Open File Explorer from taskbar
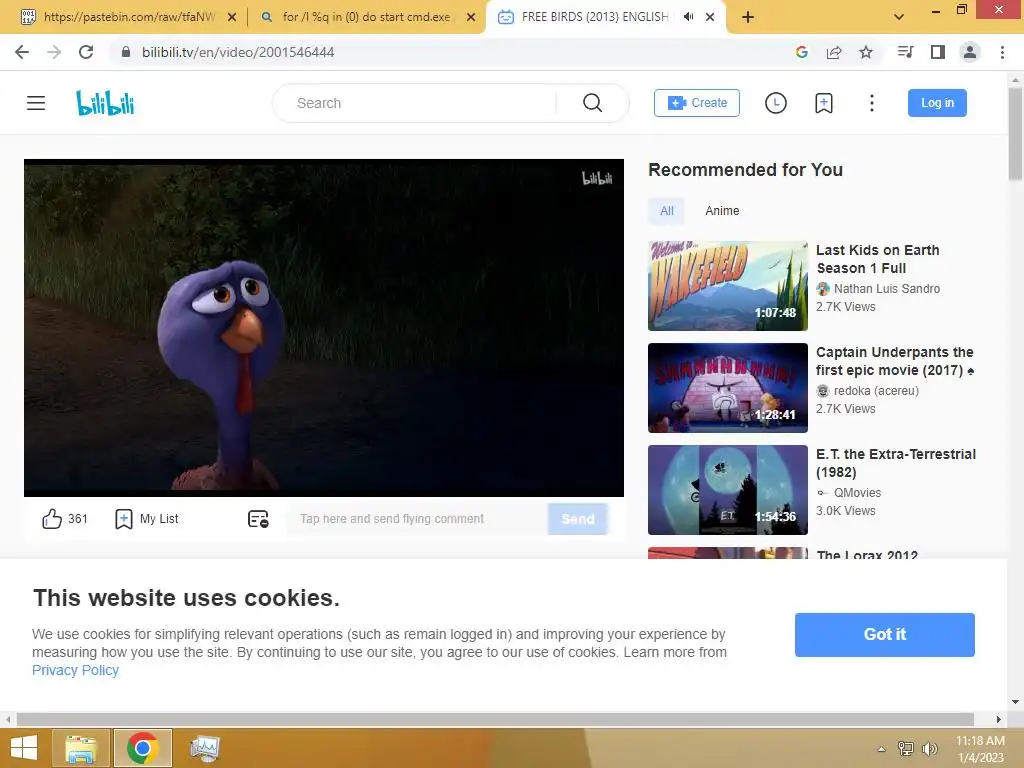This screenshot has width=1024, height=768. 81,748
